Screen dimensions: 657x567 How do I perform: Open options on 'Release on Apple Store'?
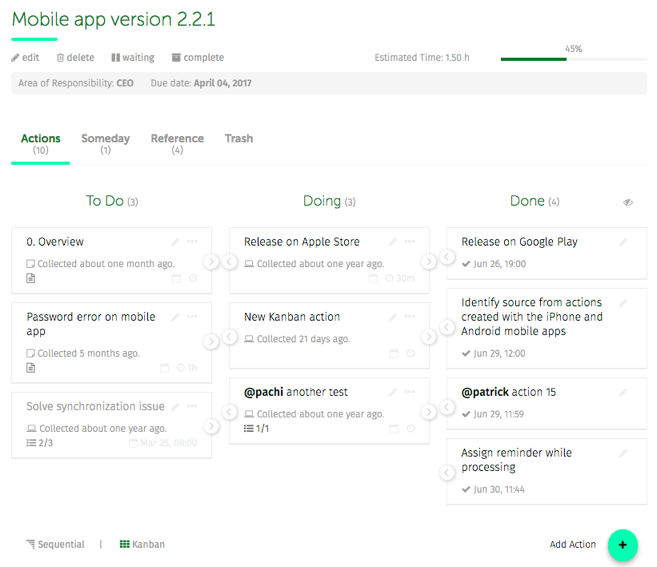click(409, 241)
